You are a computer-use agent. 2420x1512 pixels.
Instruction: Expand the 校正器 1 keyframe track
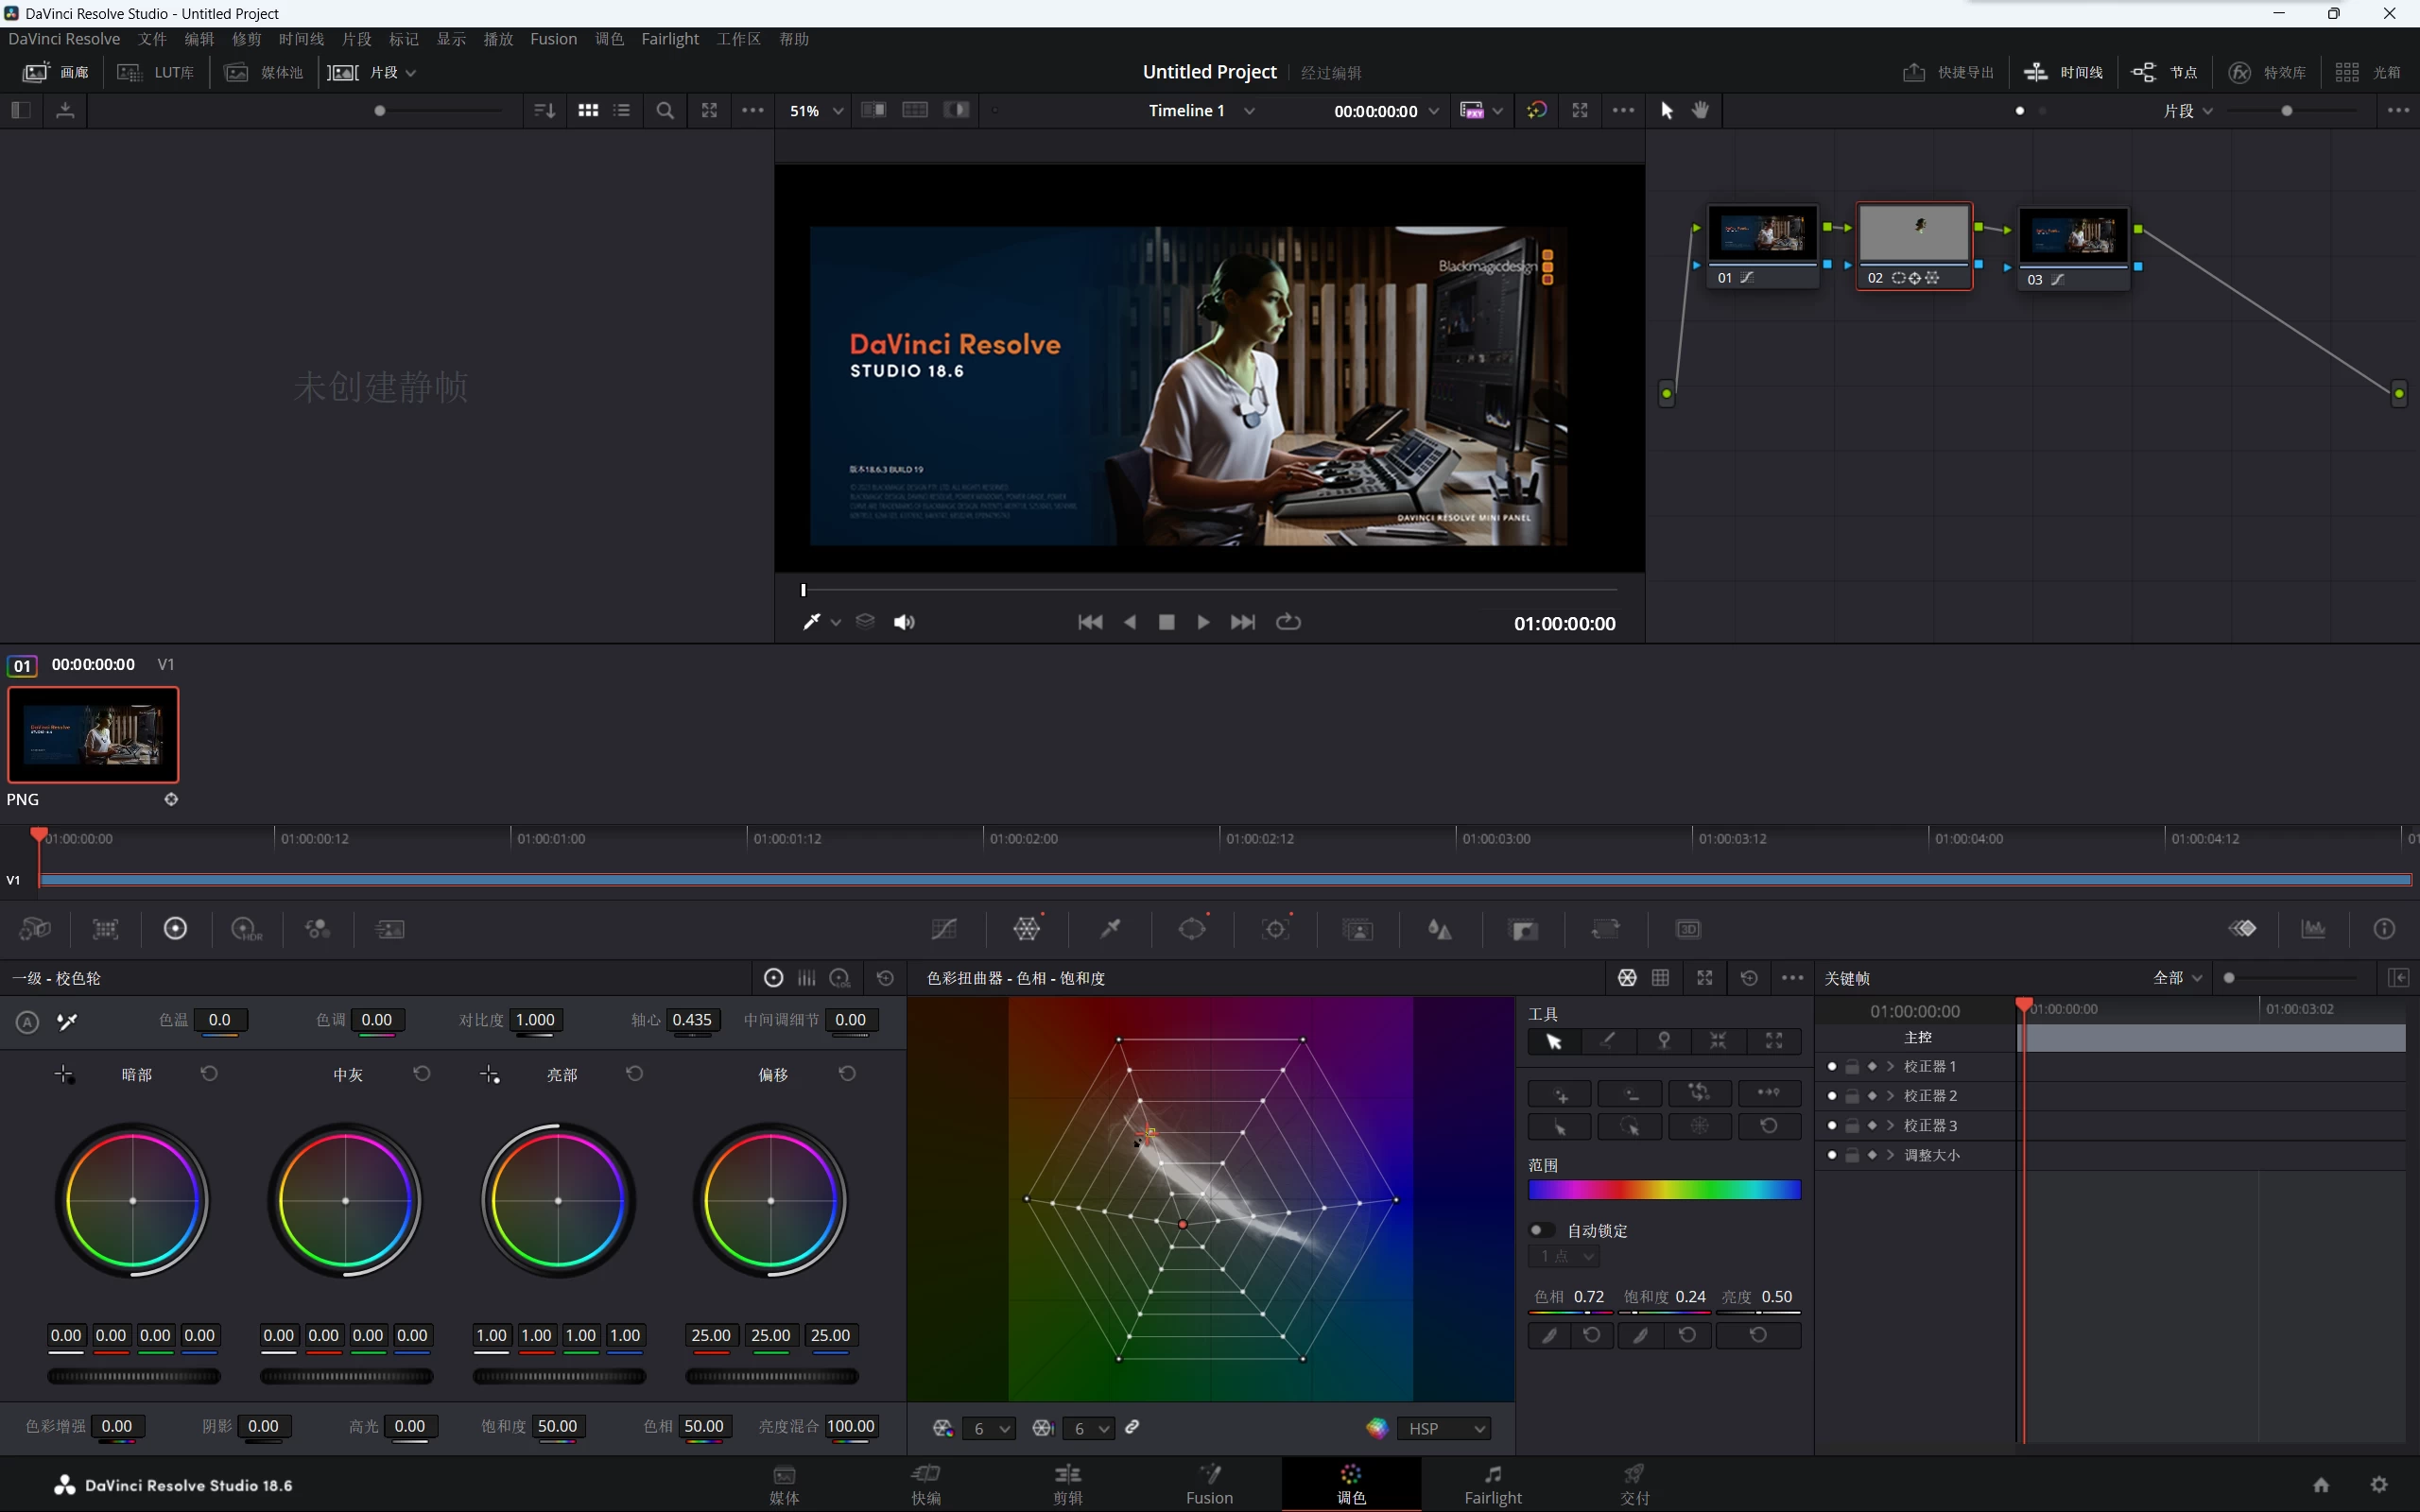click(1891, 1066)
